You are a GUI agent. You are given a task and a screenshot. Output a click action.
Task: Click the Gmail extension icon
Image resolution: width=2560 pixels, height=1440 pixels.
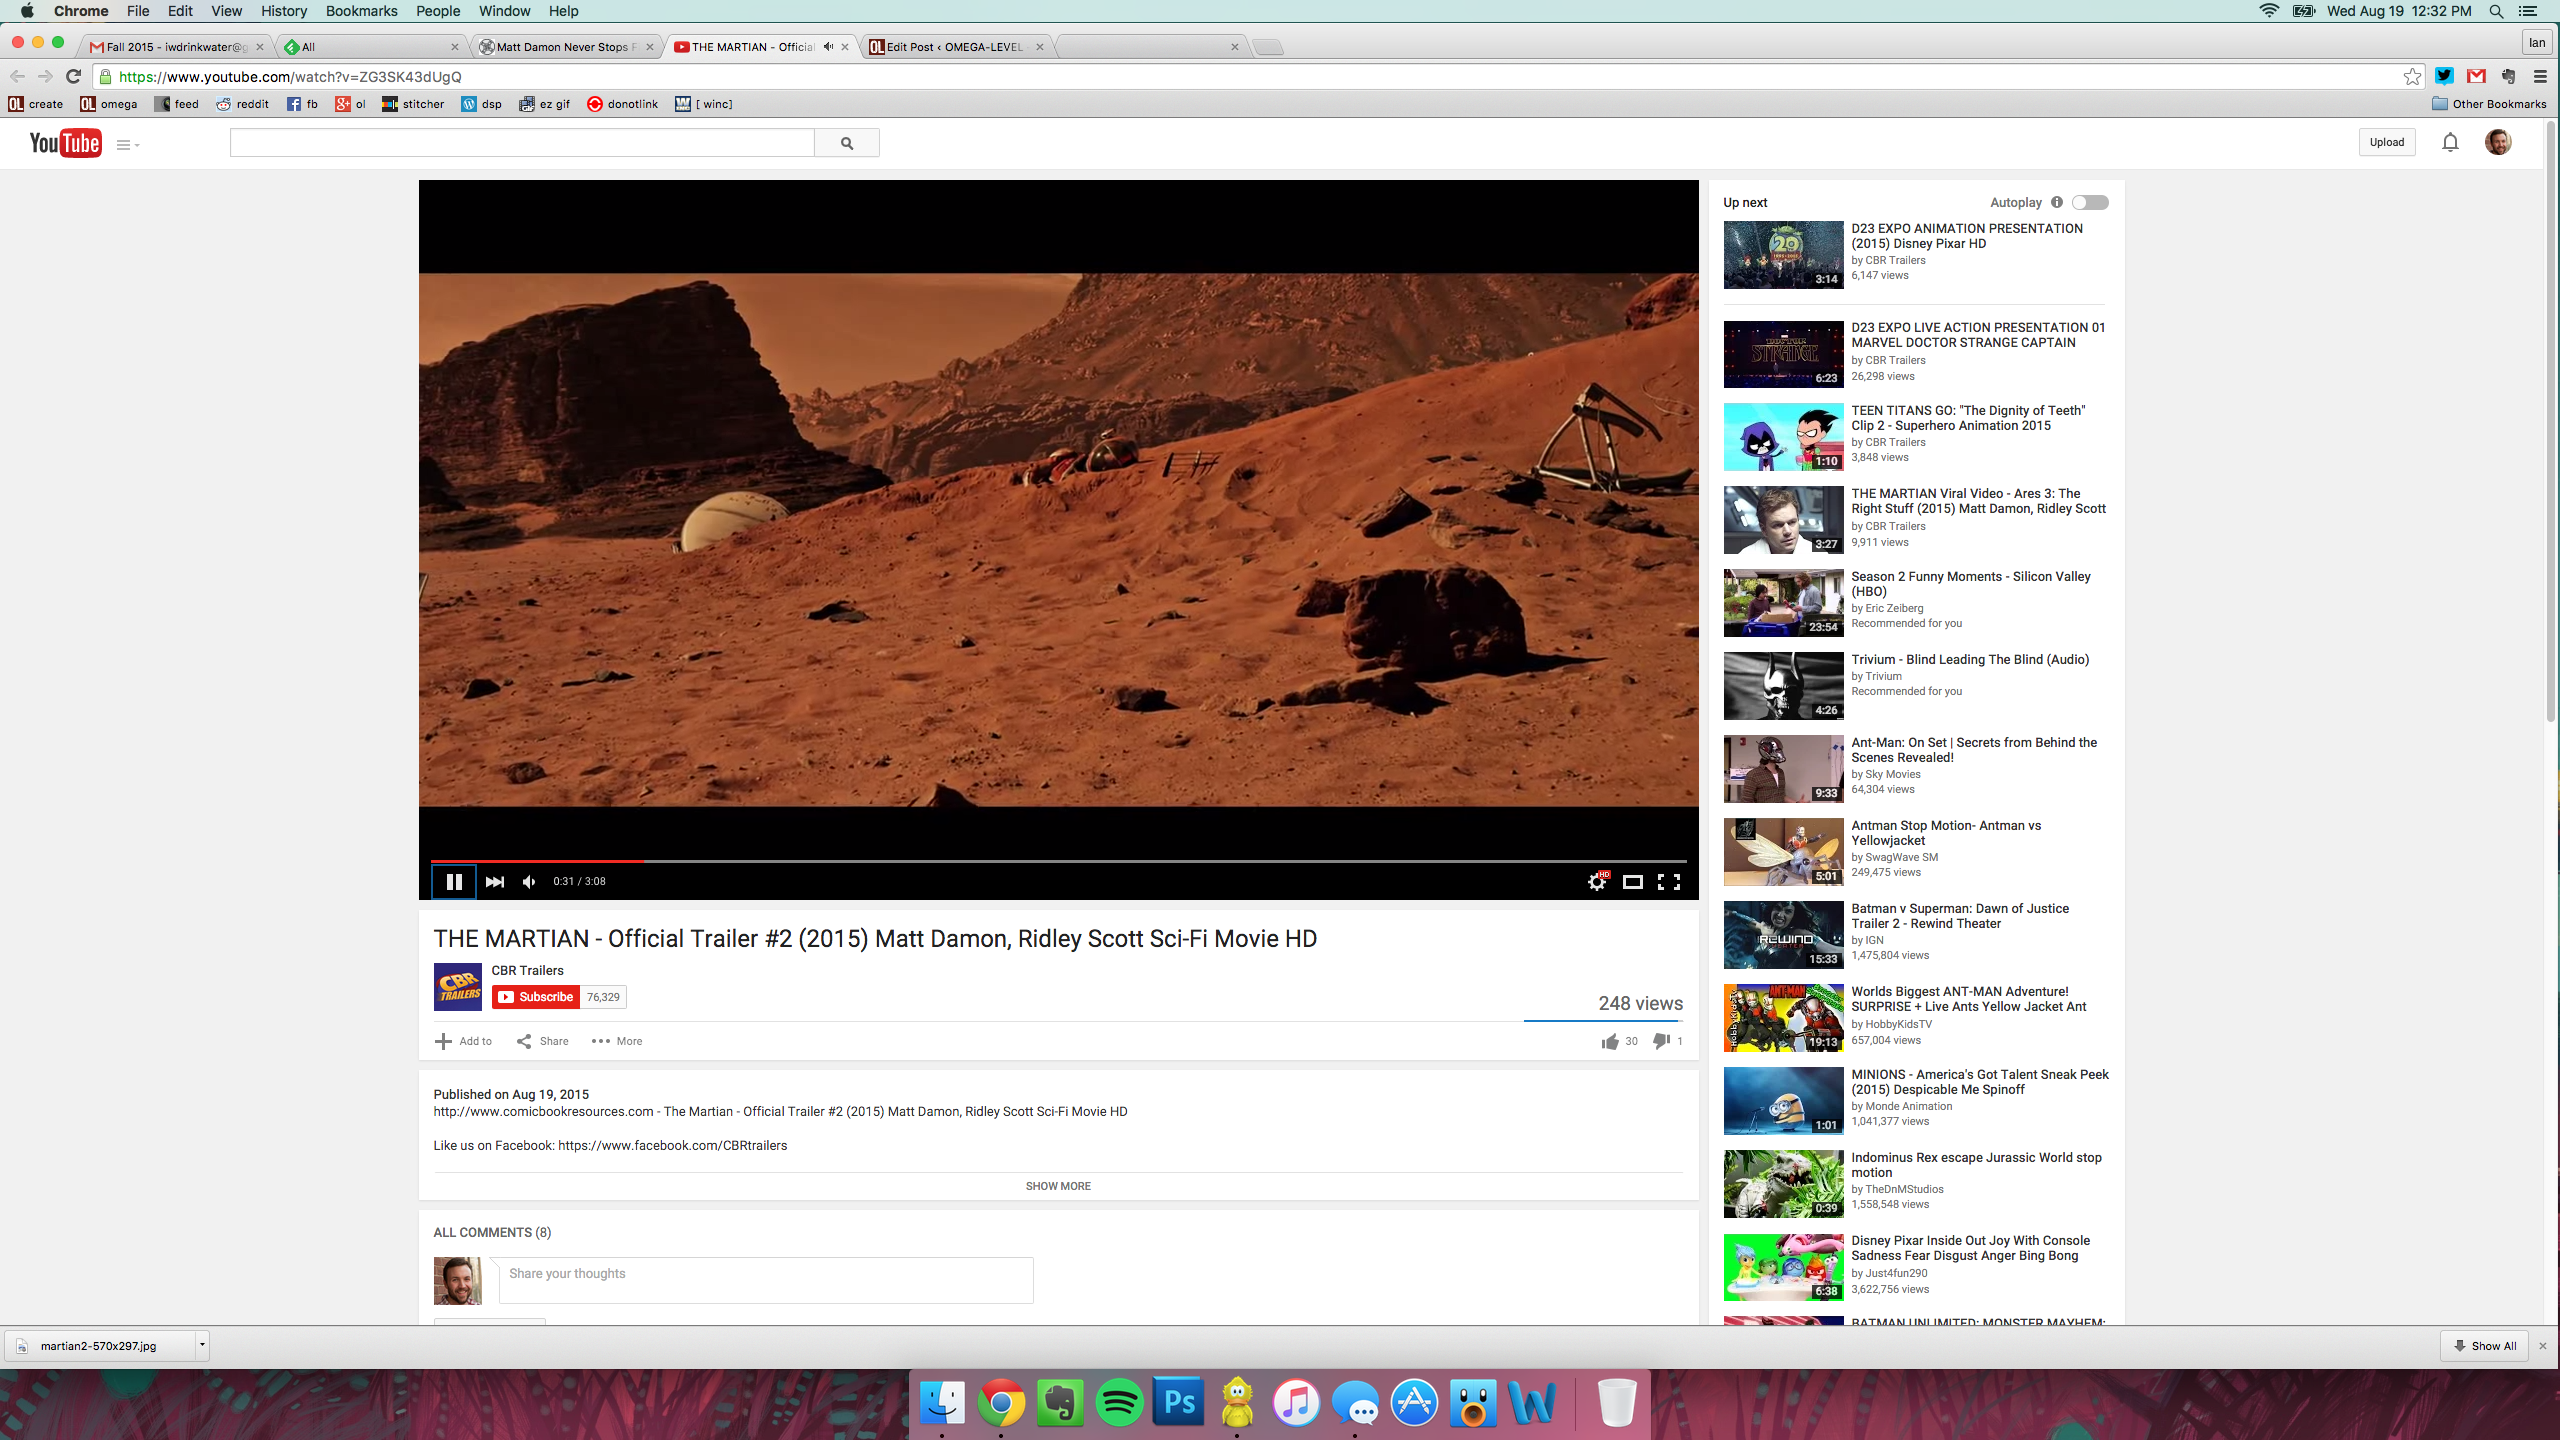tap(2476, 76)
